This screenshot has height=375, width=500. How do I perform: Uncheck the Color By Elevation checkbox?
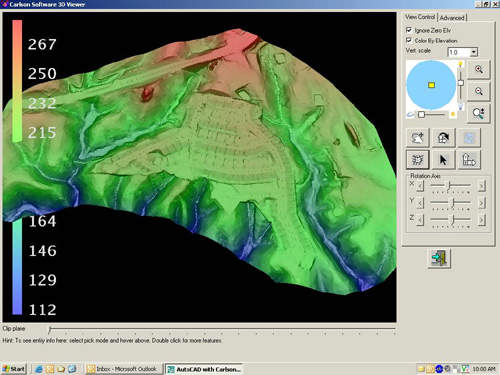pos(409,40)
